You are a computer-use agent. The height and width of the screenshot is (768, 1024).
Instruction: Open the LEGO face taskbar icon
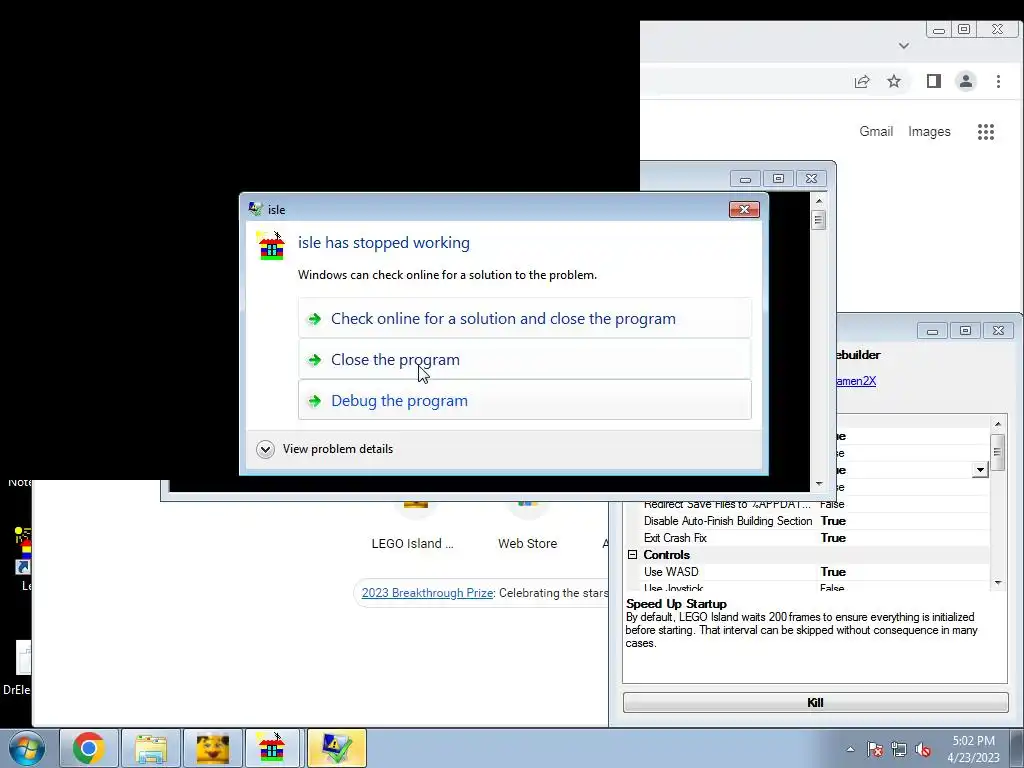tap(213, 748)
